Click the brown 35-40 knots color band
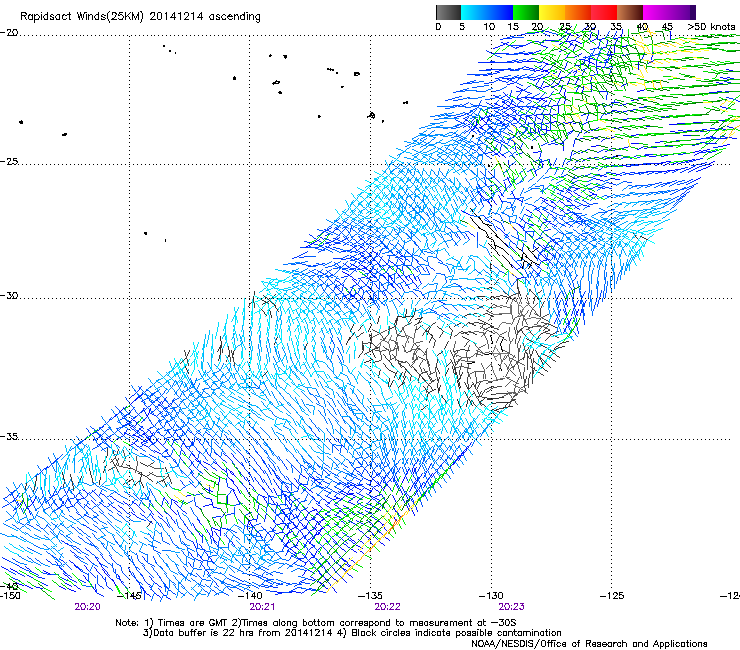This screenshot has height=650, width=740. (630, 12)
